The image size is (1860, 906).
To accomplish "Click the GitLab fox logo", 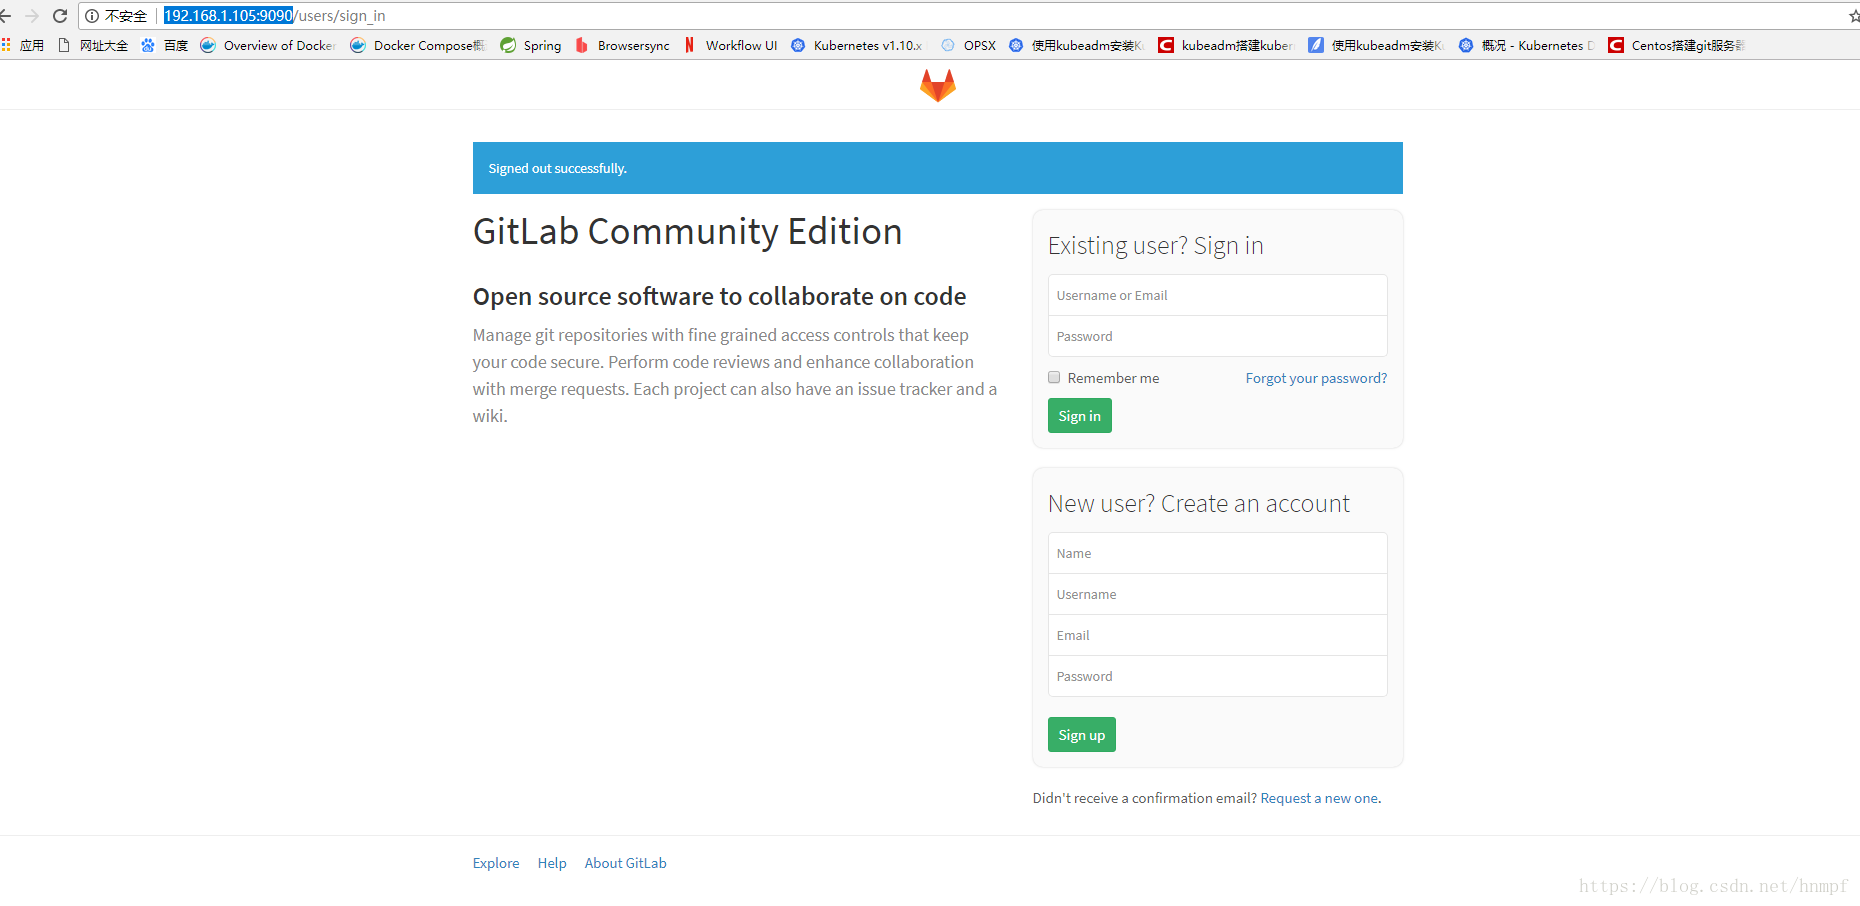I will coord(938,85).
